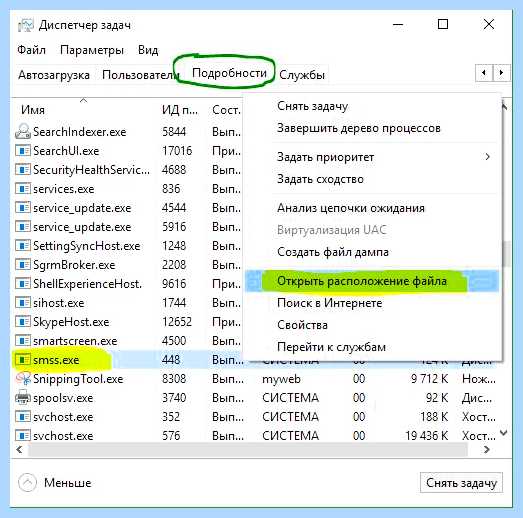Open the Файл menu
Image resolution: width=523 pixels, height=518 pixels.
pos(31,50)
